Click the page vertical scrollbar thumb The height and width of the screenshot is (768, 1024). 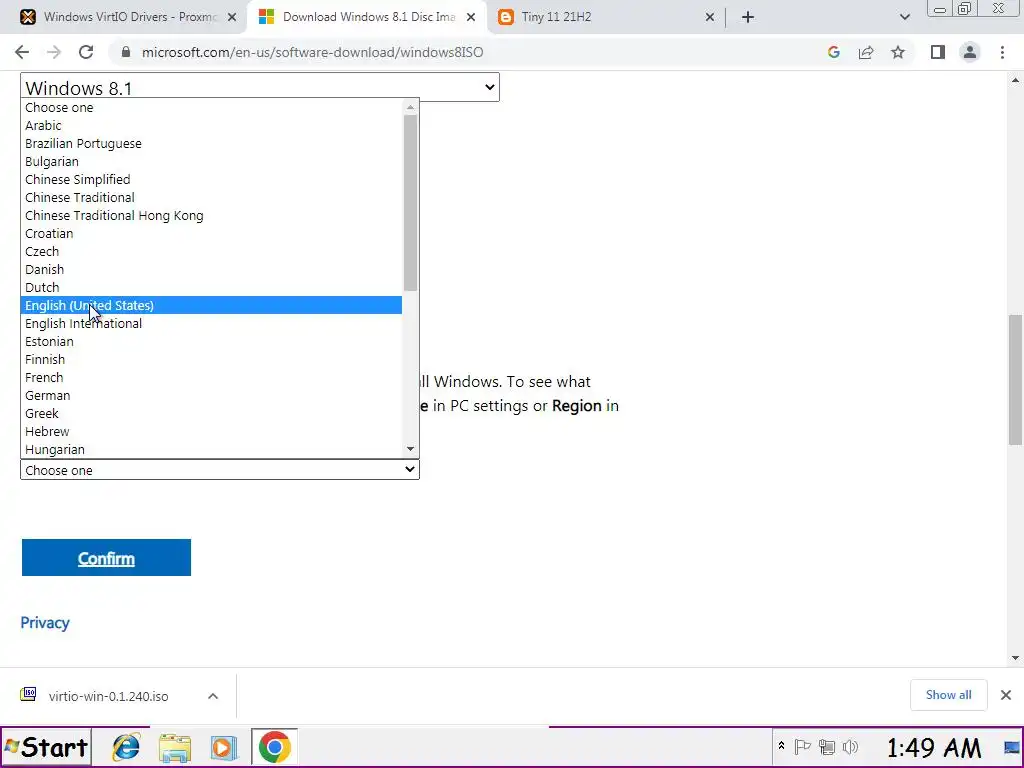pyautogui.click(x=1016, y=380)
